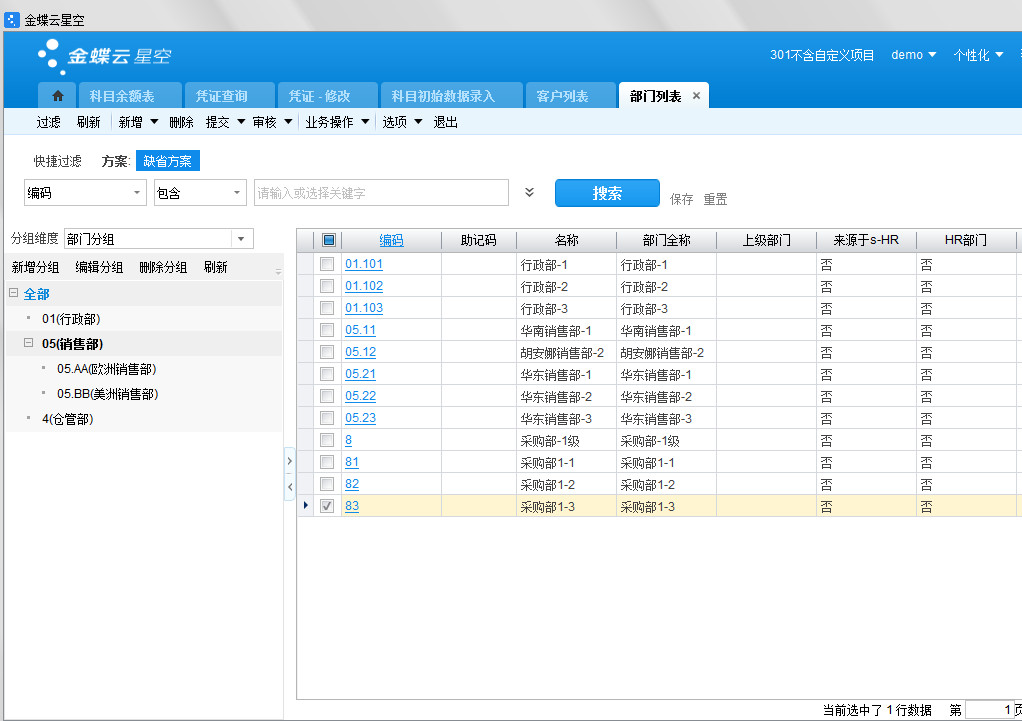This screenshot has height=721, width=1022.
Task: Switch to the 客户列表 tab
Action: (x=562, y=96)
